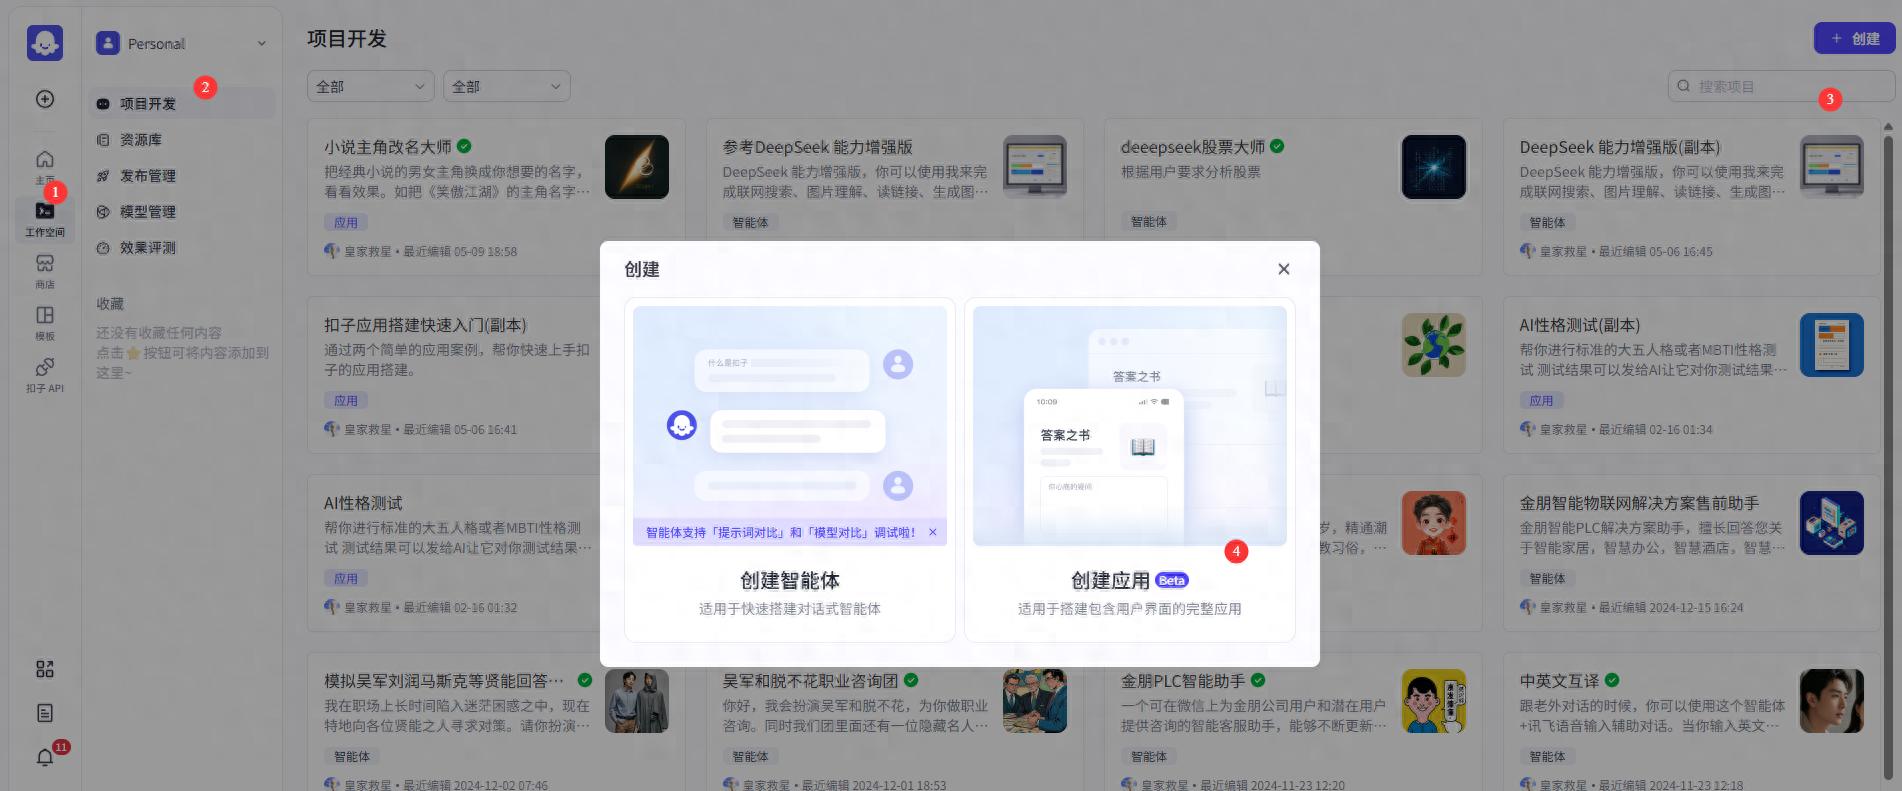Screen dimensions: 1902x791
Task: Click 收藏 section heading
Action: coord(110,303)
